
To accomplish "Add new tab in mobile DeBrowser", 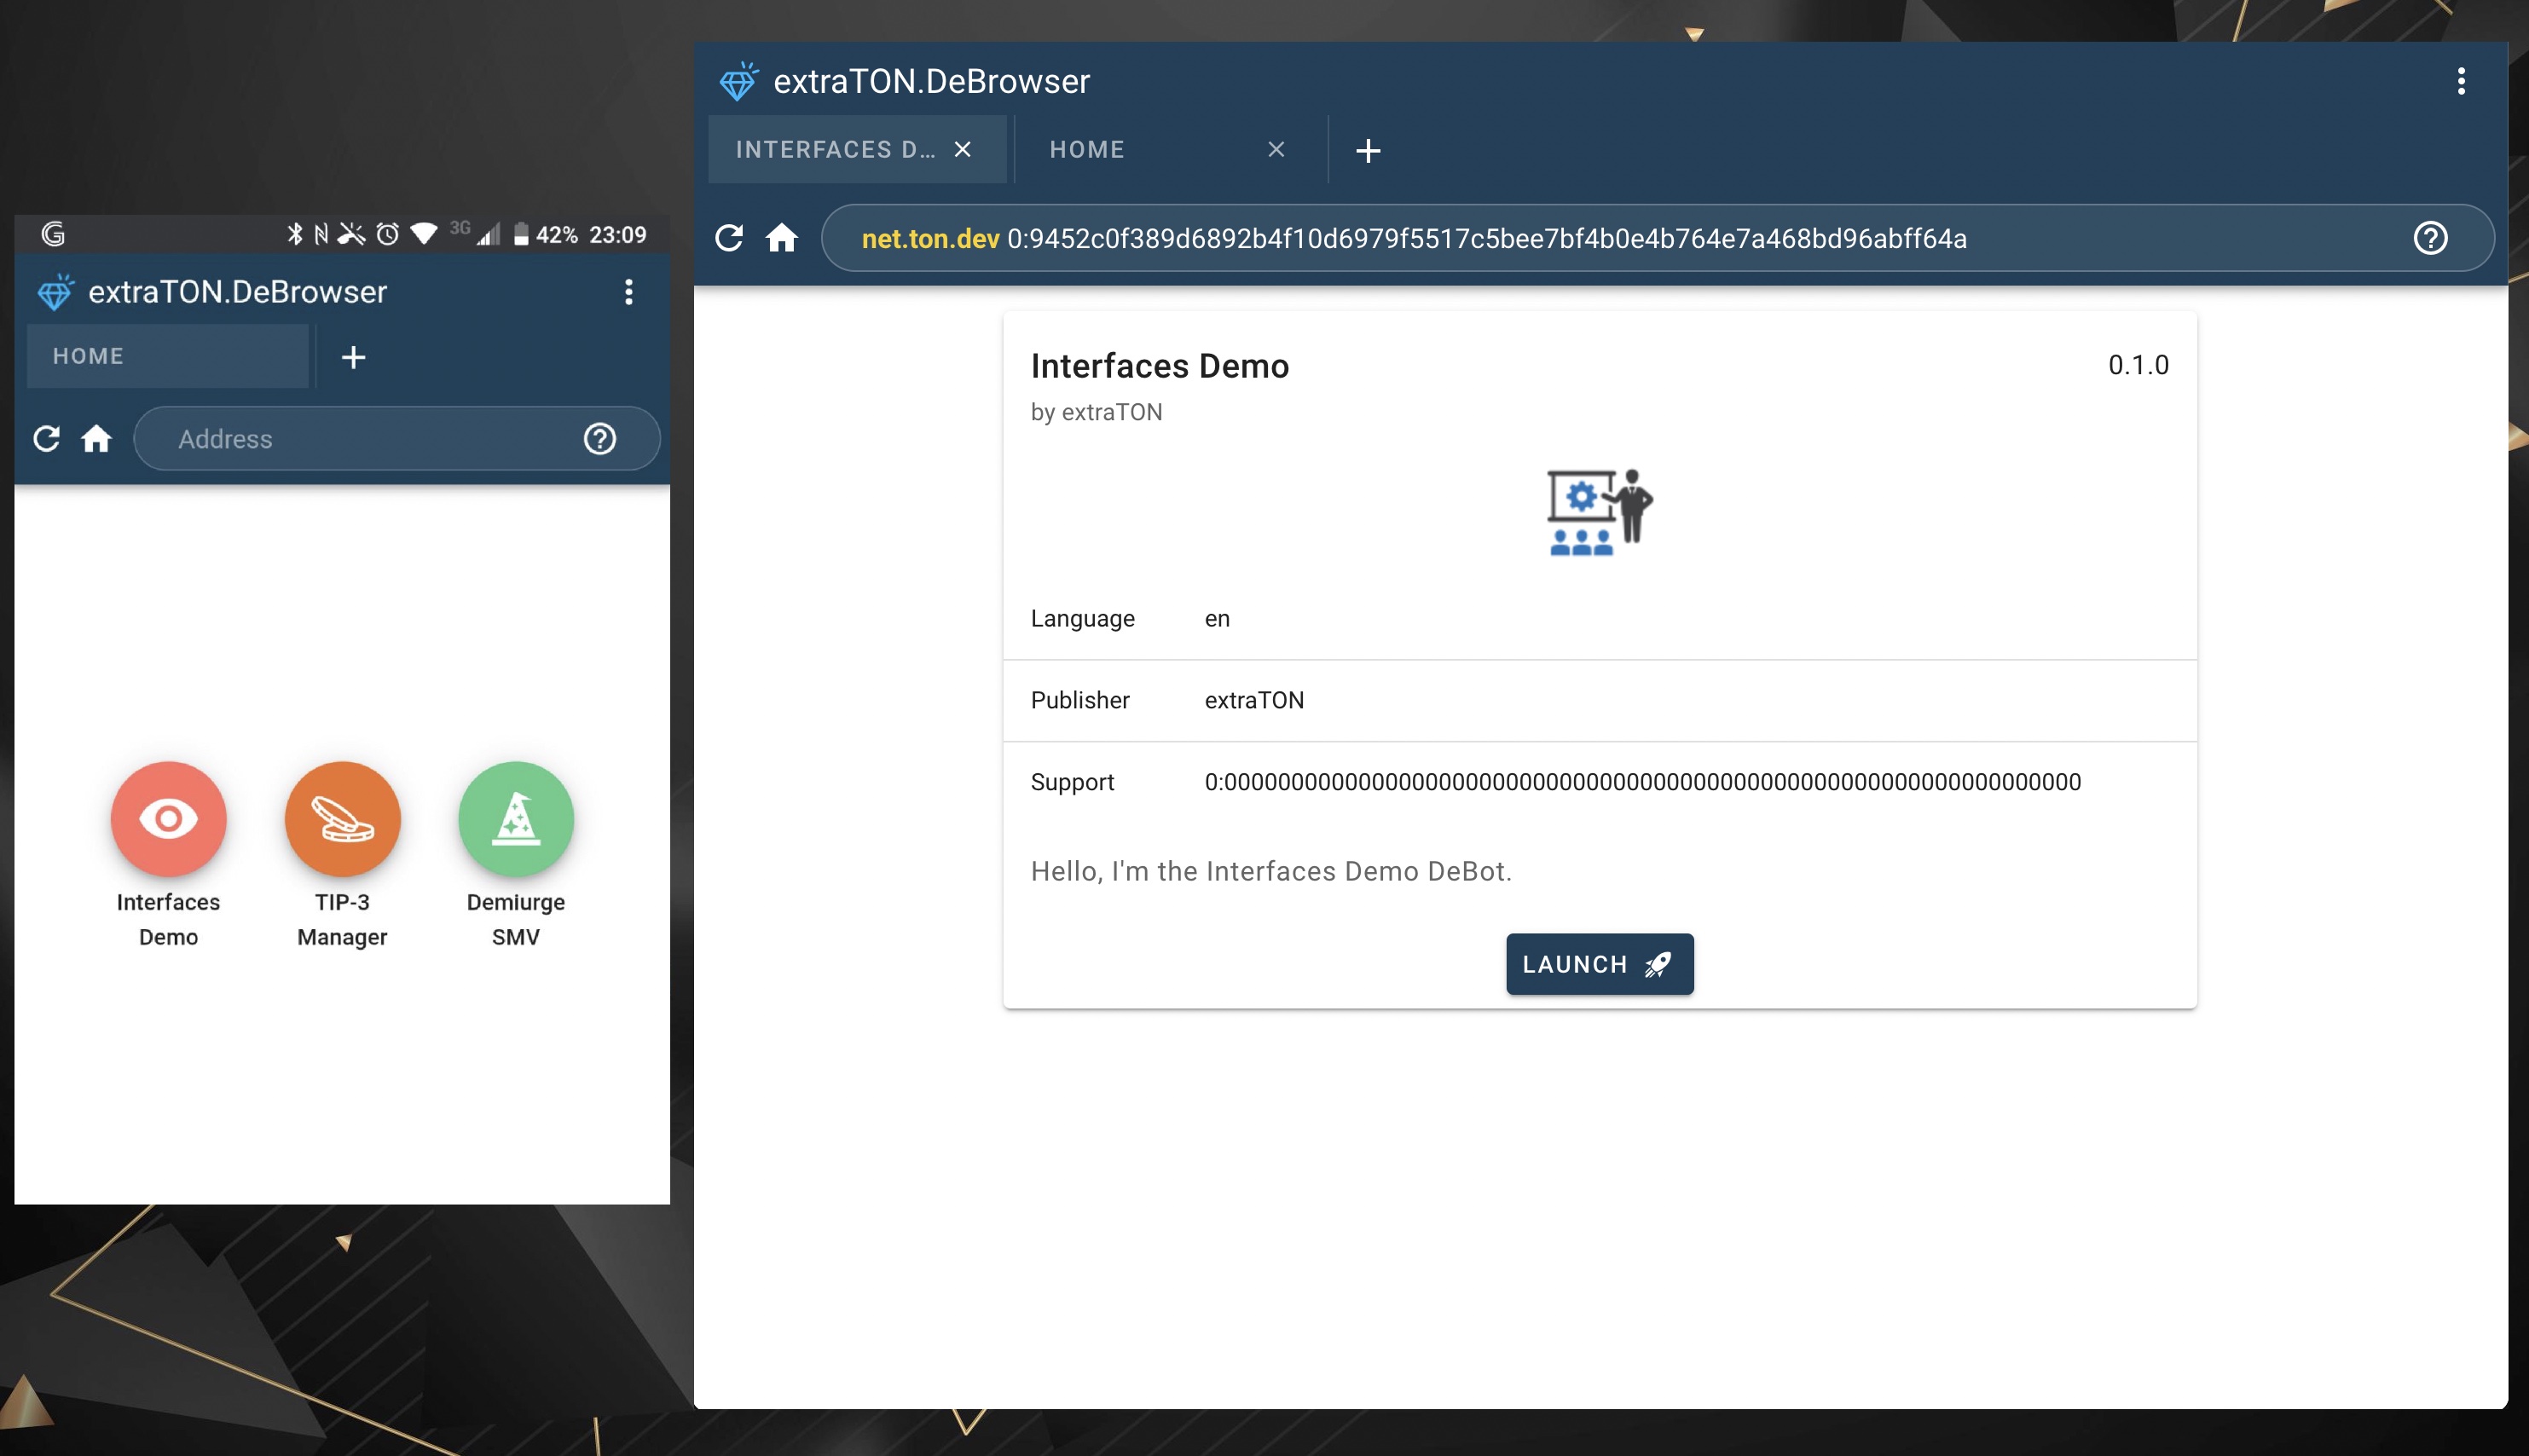I will 353,357.
